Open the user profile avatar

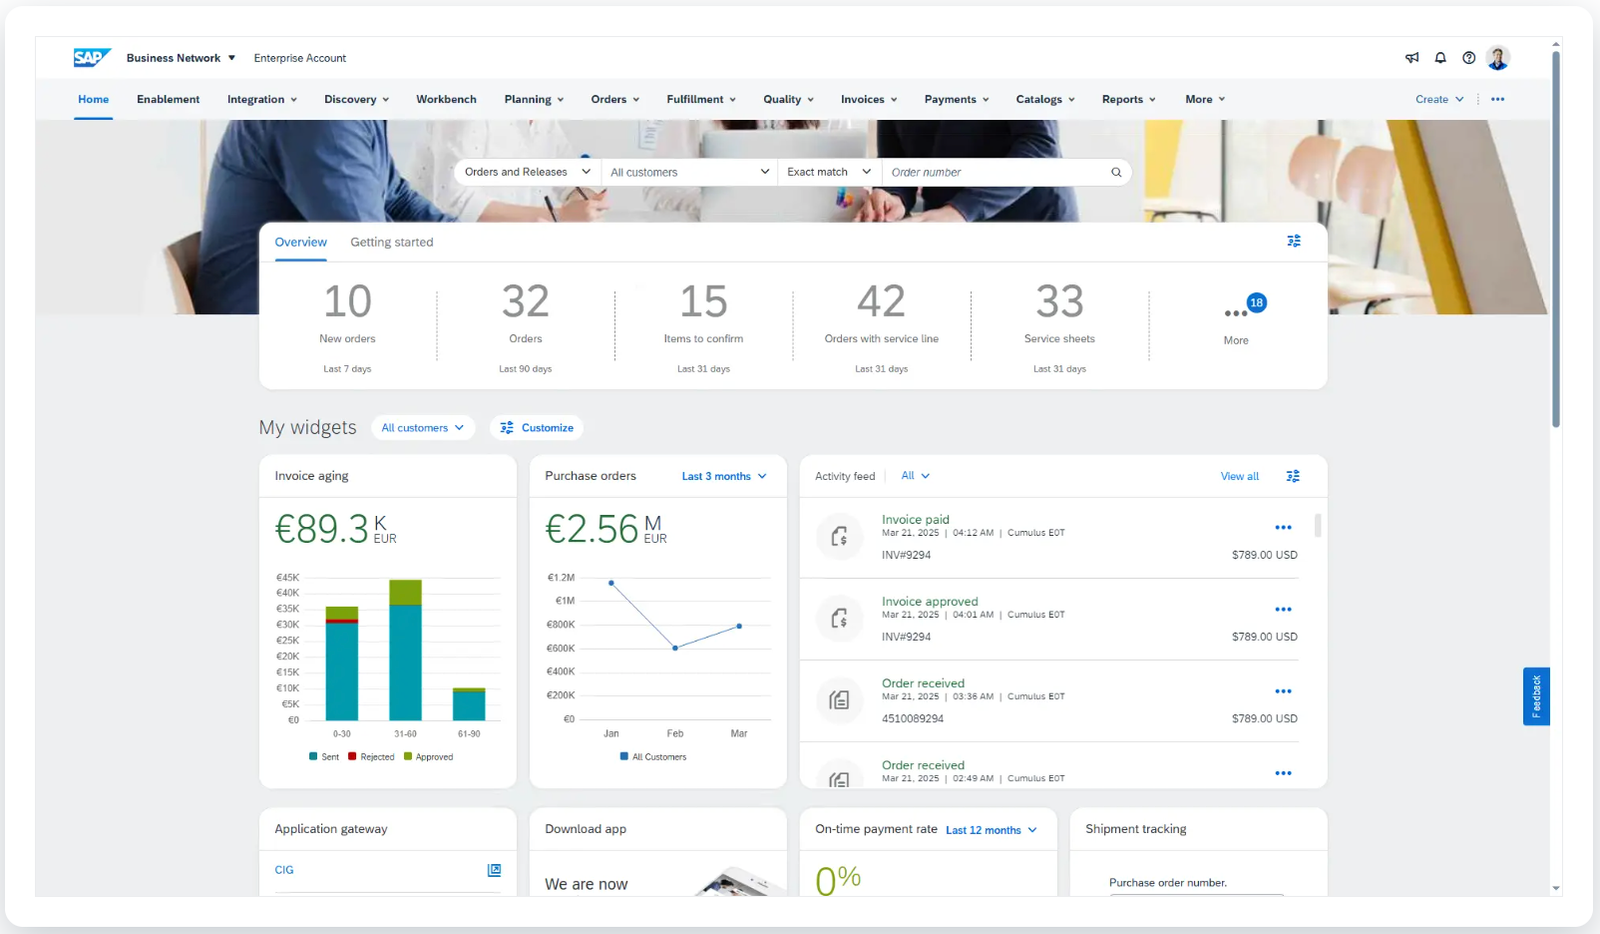1497,58
